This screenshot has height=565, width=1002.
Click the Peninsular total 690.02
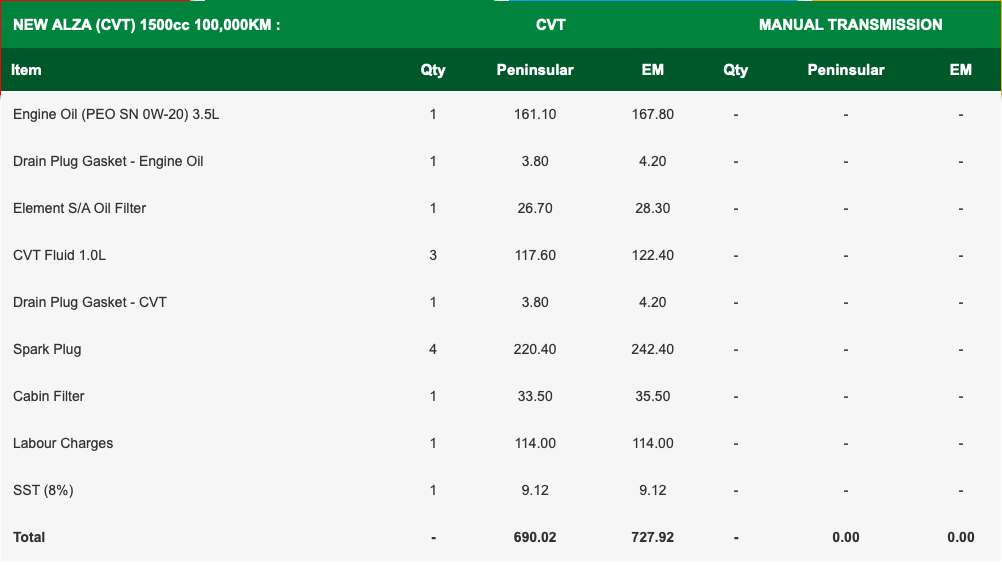tap(535, 537)
